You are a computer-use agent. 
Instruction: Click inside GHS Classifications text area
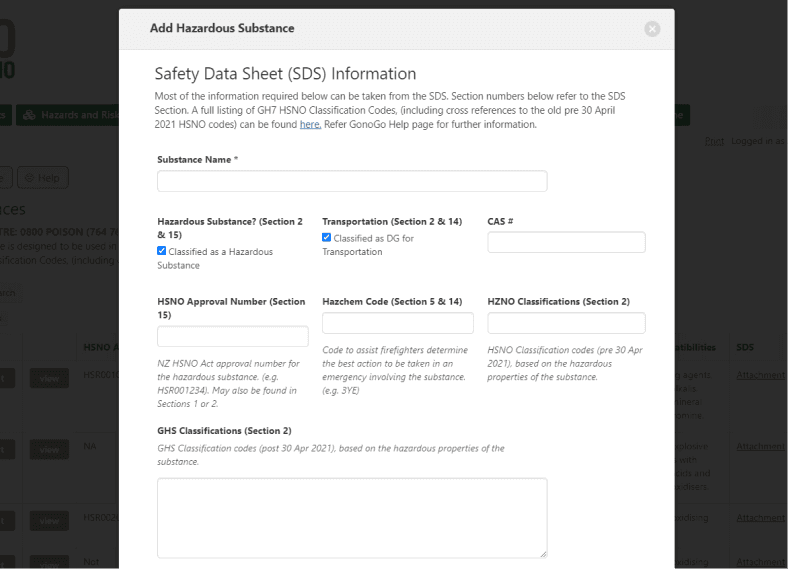coord(352,518)
